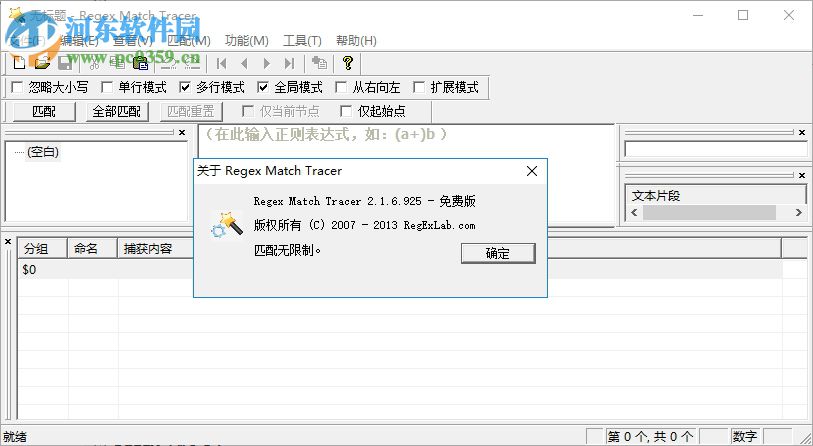
Task: Minimize the main application window
Action: click(x=698, y=15)
